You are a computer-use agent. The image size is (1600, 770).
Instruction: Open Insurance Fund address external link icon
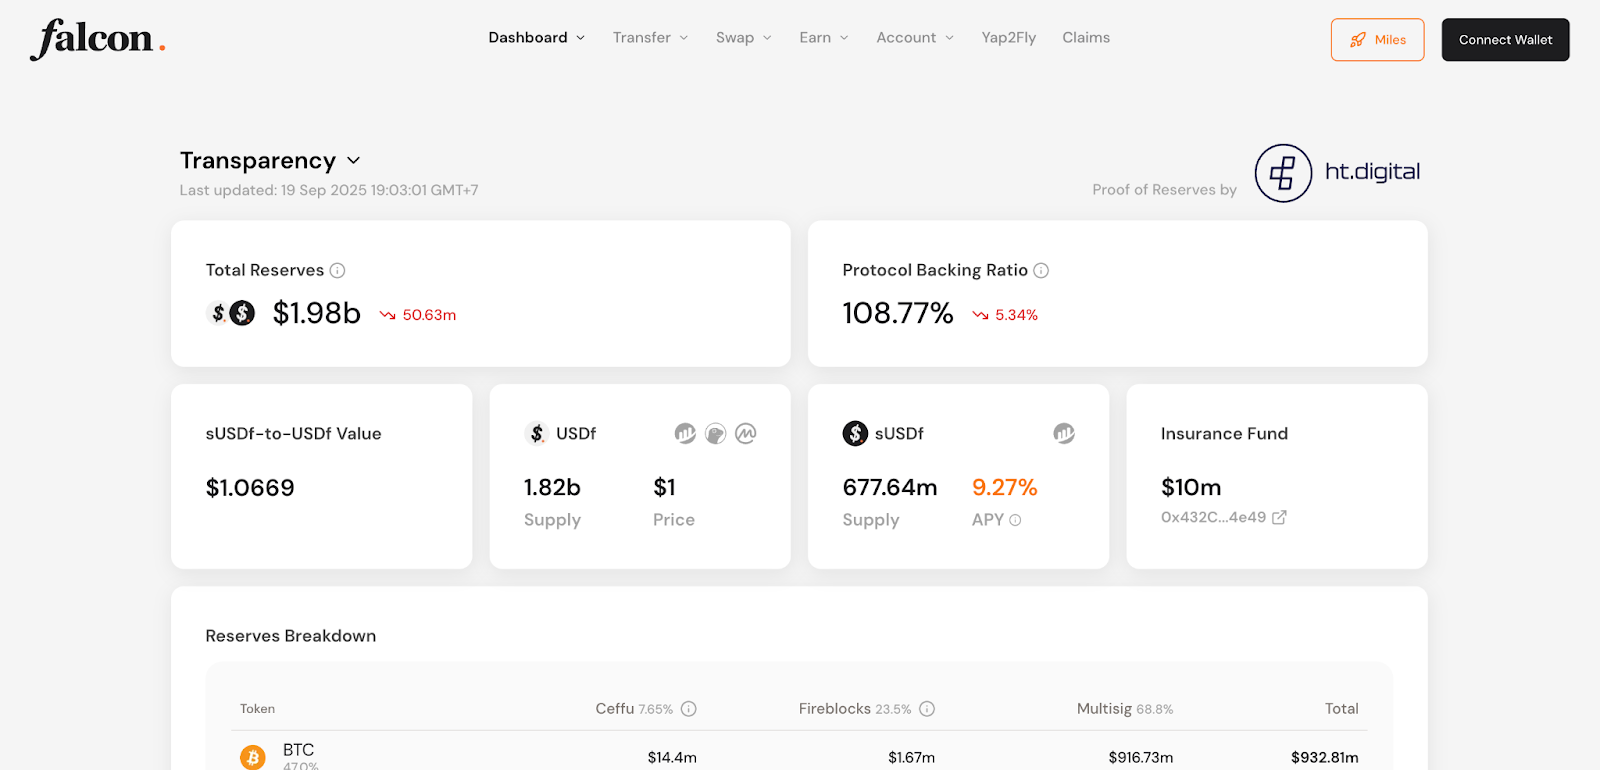point(1279,517)
